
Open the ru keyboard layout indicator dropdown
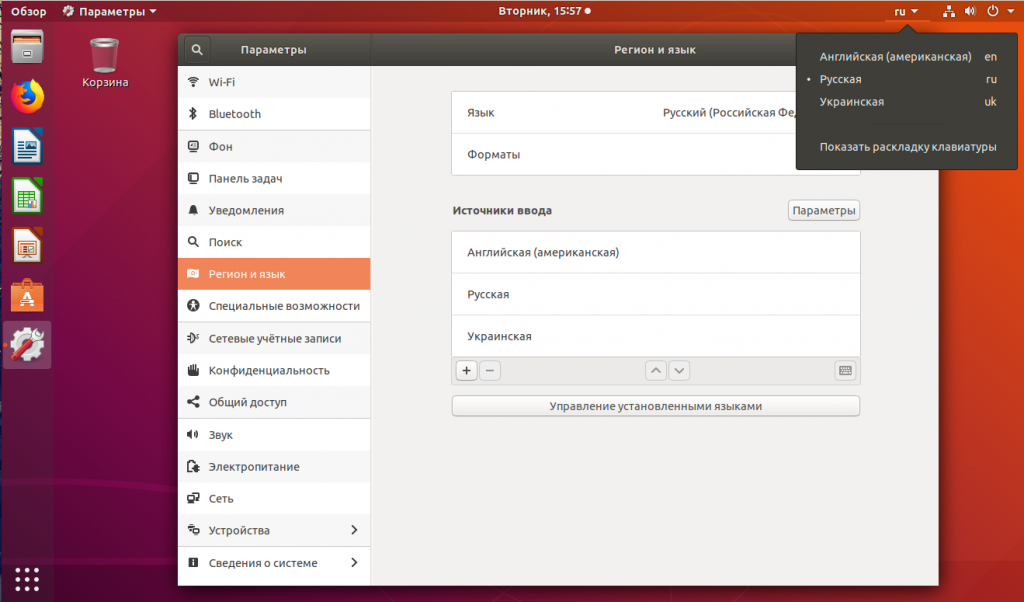(x=906, y=11)
